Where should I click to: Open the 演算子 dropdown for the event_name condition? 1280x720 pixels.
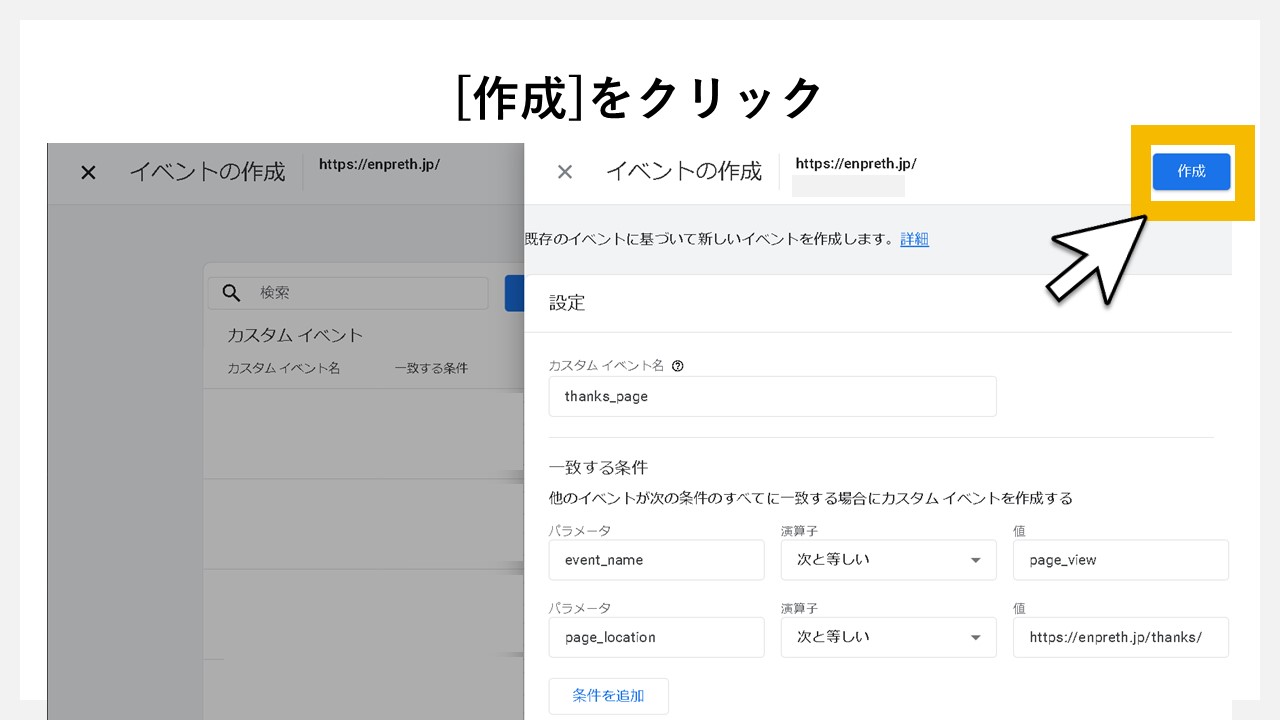click(x=888, y=560)
